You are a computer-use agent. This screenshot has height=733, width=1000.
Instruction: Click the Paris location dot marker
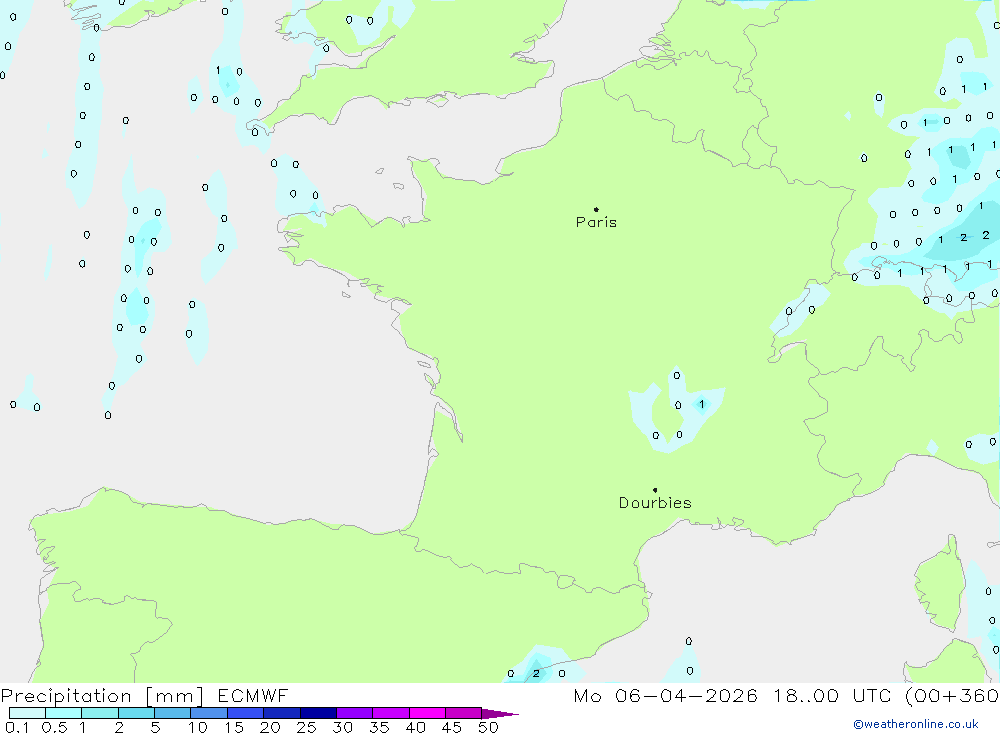click(596, 209)
